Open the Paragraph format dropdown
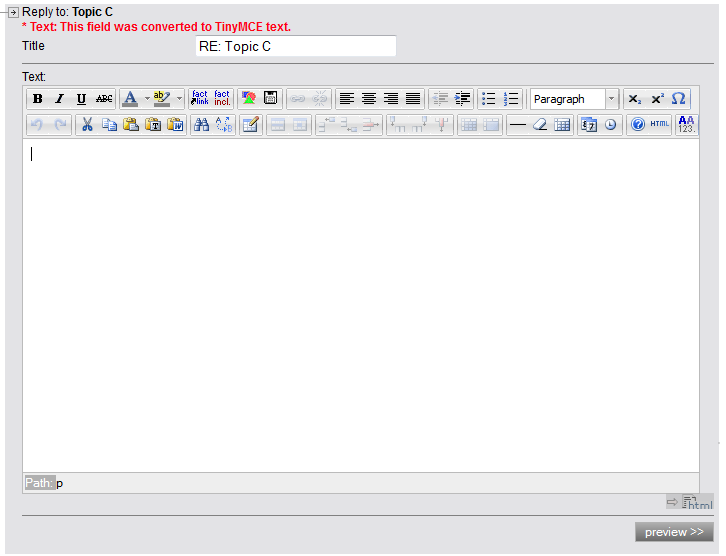 [574, 99]
